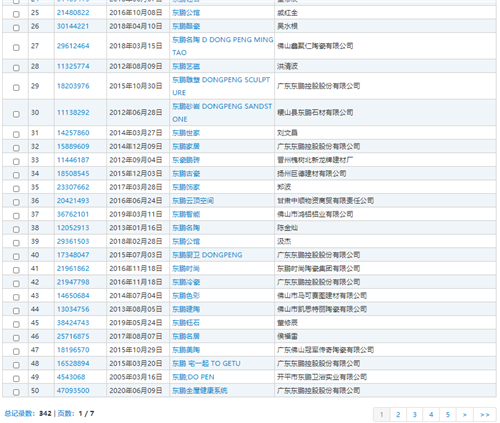Open the DONGPENG SCULPTURE trademark link
The height and width of the screenshot is (423, 500).
pos(221,86)
